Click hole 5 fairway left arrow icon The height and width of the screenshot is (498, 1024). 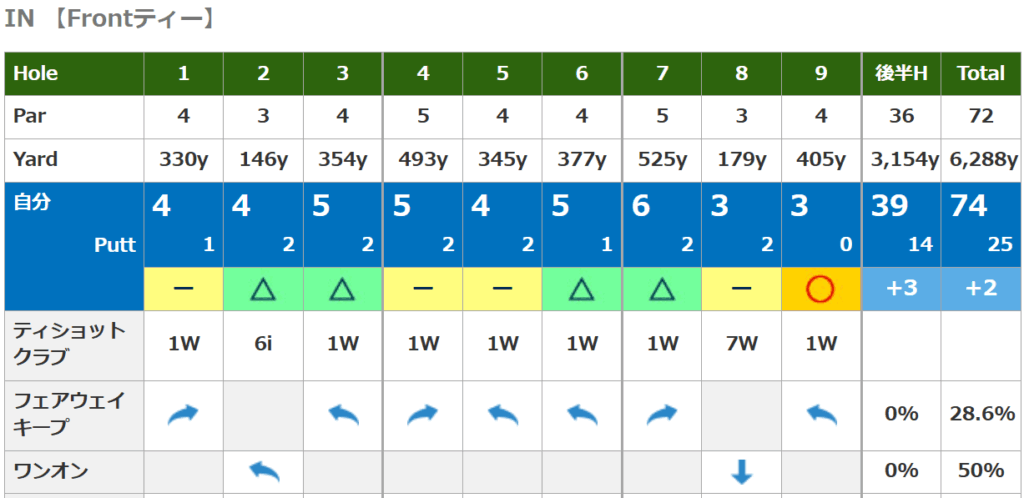coord(502,413)
